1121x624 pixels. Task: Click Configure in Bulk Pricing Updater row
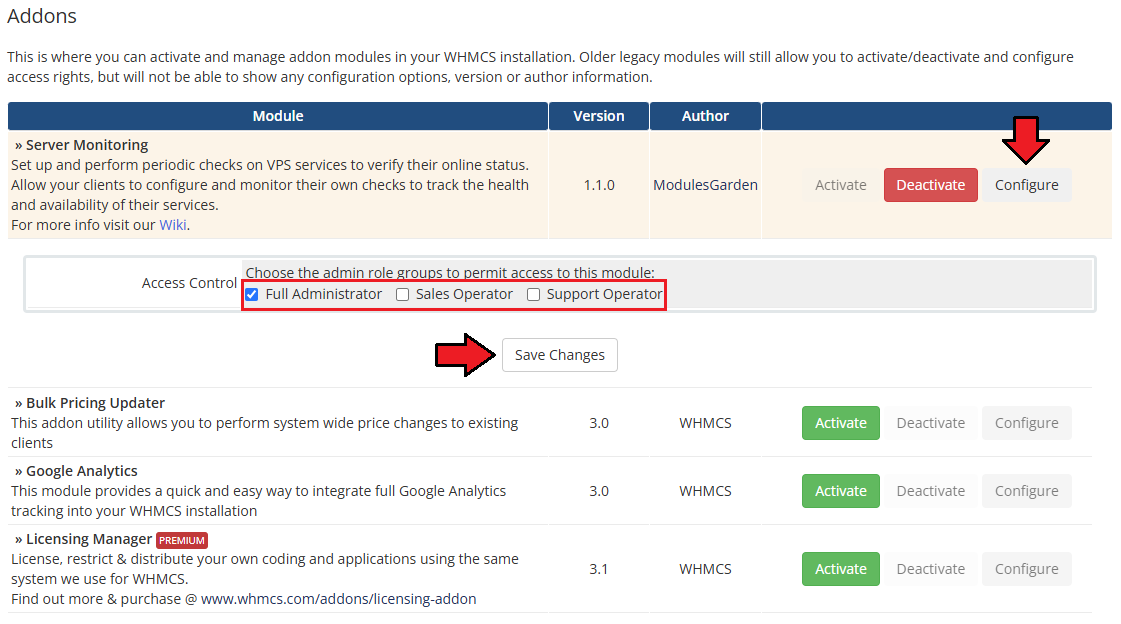pos(1027,423)
